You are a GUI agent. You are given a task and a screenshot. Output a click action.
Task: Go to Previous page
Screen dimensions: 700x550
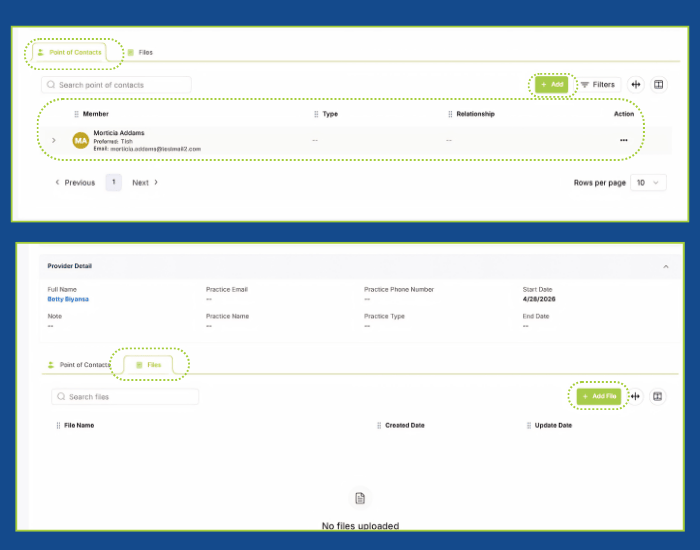[x=75, y=183]
